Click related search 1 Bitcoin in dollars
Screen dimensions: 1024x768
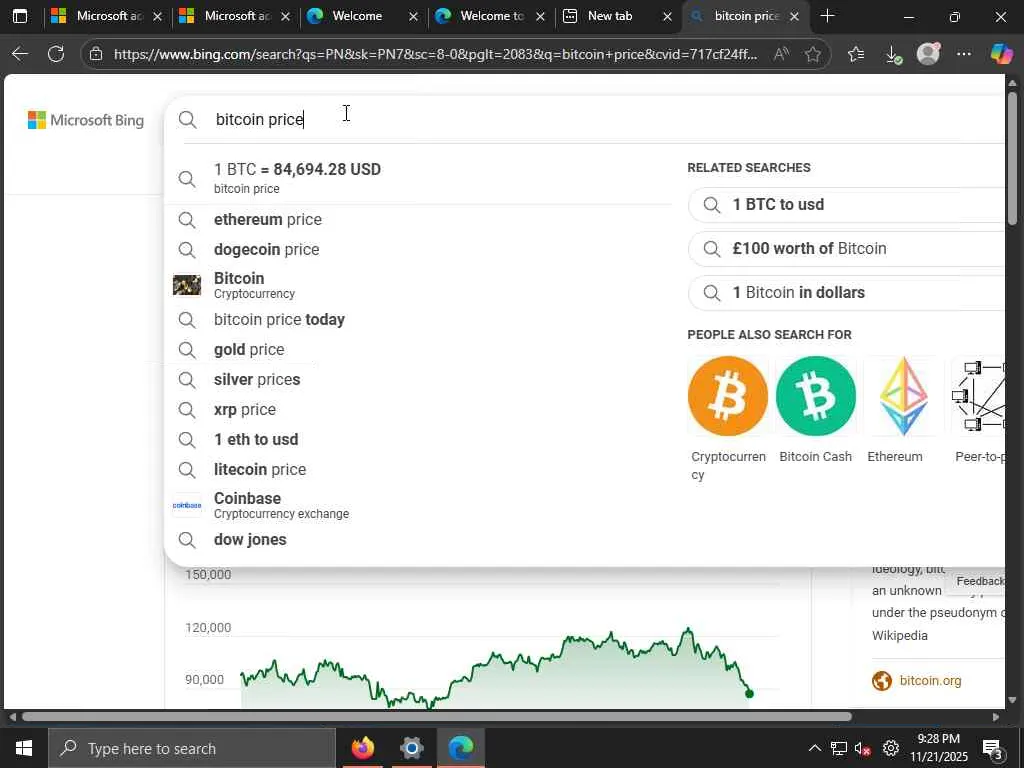click(846, 292)
